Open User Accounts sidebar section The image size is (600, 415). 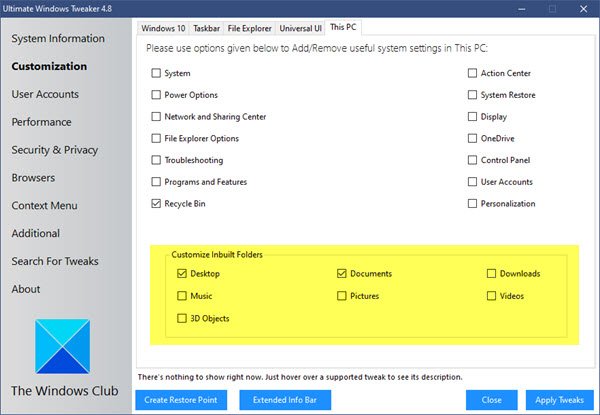[x=45, y=94]
